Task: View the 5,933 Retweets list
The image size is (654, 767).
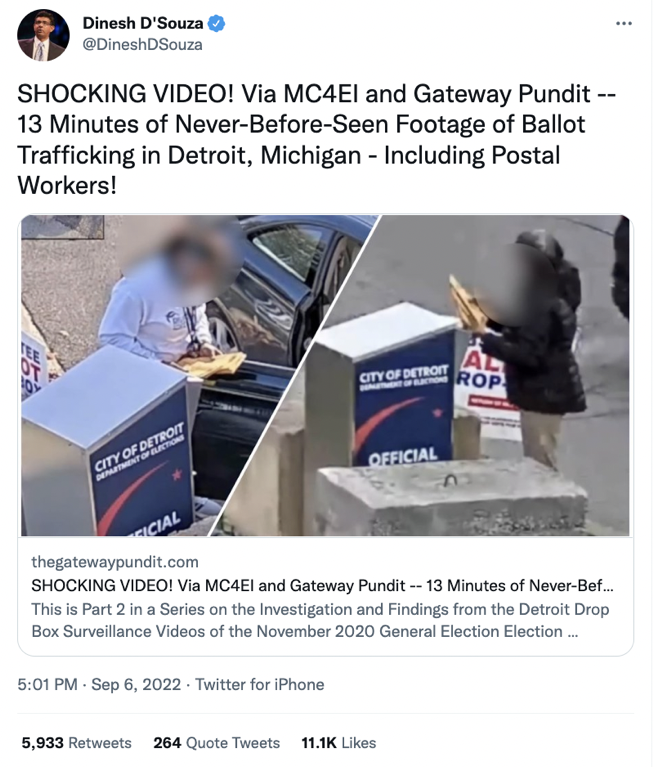Action: coord(77,743)
